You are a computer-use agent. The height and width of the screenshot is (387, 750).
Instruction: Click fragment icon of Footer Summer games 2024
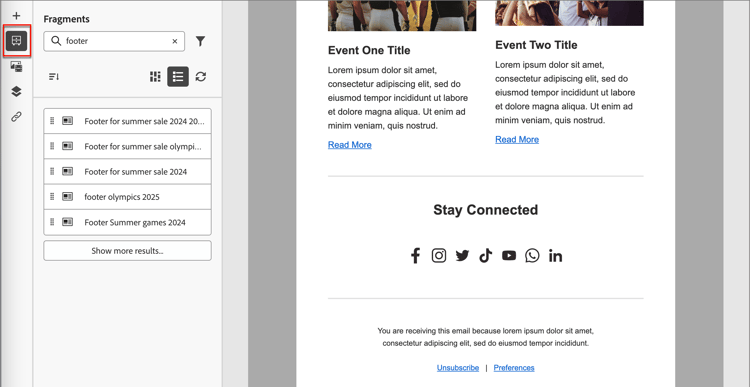coord(67,222)
